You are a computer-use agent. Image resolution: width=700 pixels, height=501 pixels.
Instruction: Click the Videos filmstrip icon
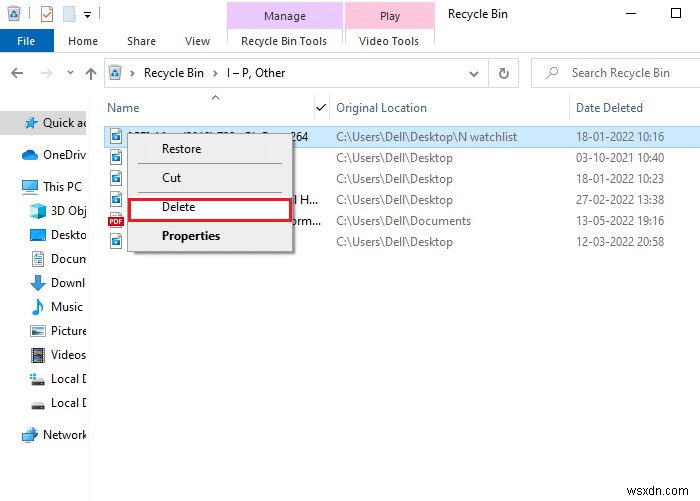click(x=38, y=355)
